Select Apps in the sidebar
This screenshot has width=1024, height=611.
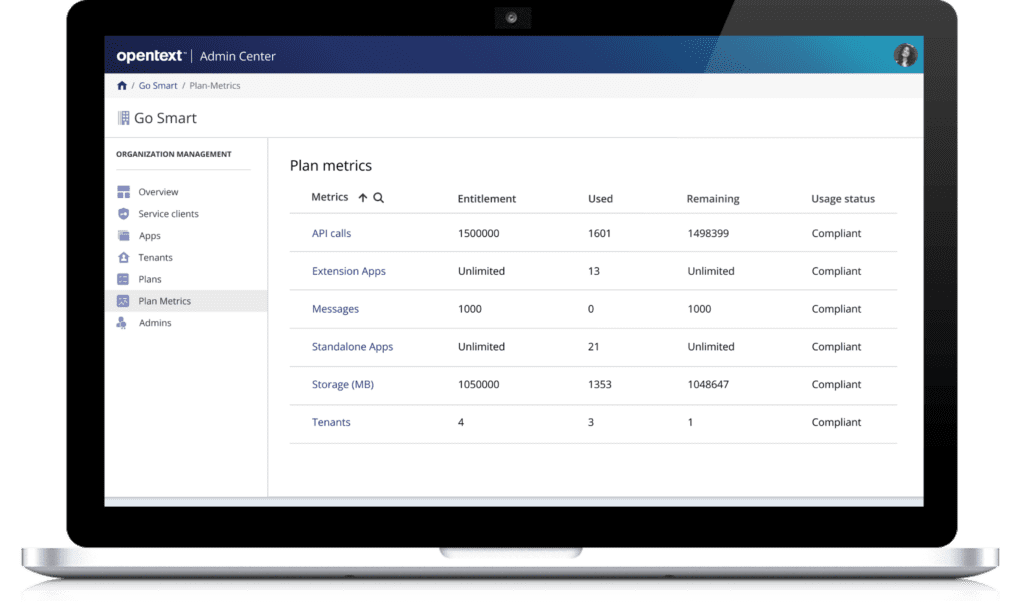(150, 236)
